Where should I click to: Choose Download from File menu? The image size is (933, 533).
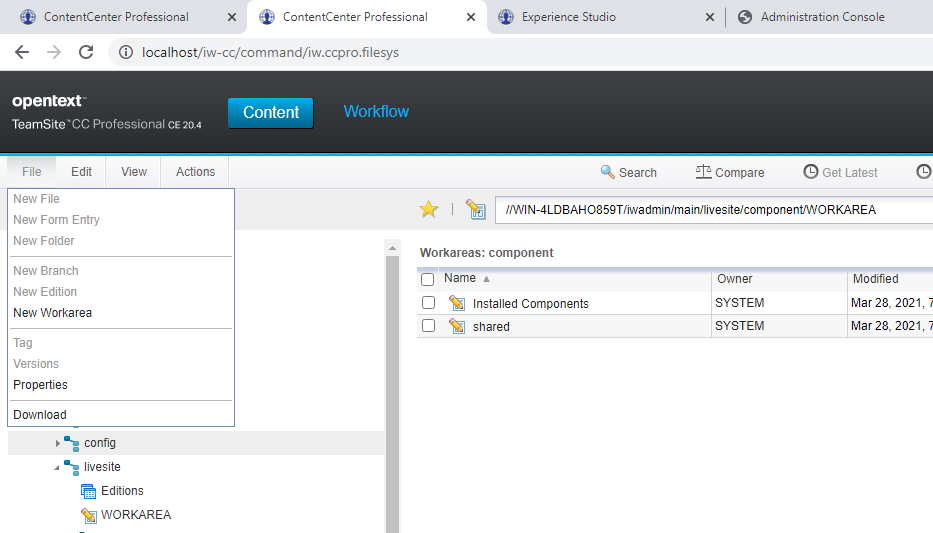click(x=40, y=415)
